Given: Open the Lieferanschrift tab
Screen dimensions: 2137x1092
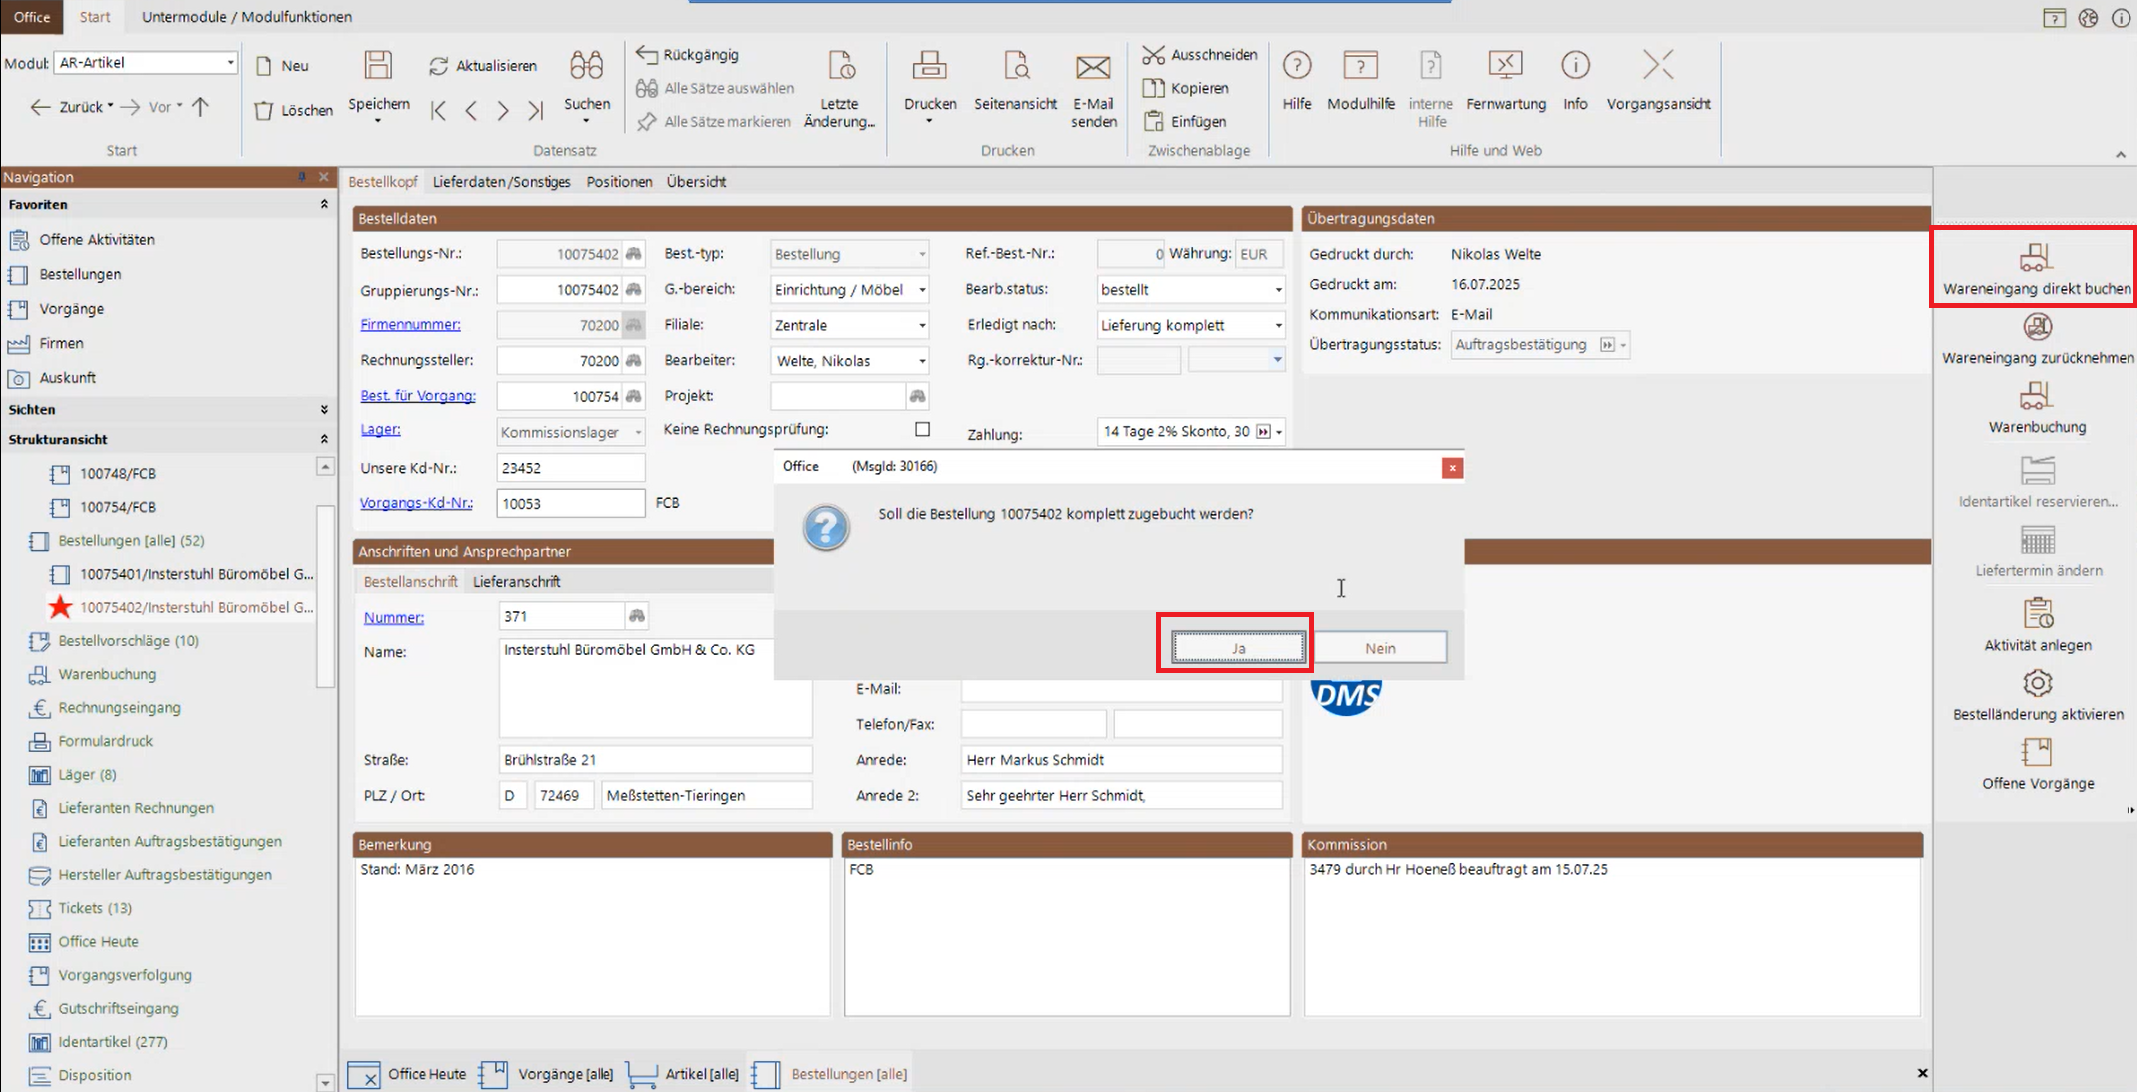Looking at the screenshot, I should [516, 582].
